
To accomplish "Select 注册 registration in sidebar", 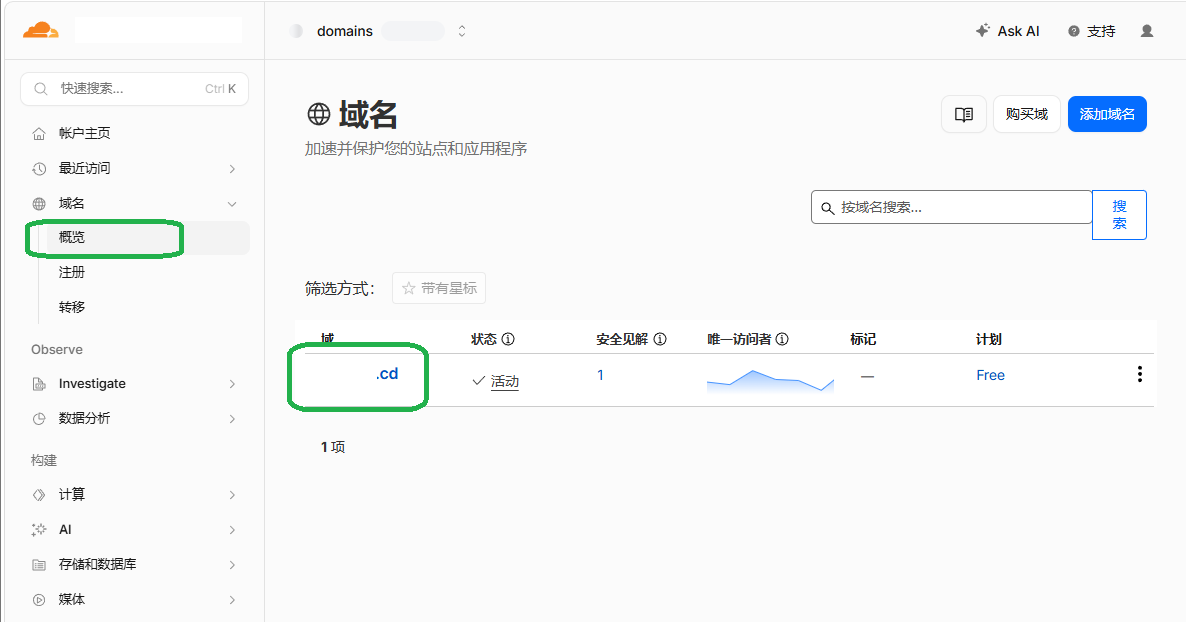I will (72, 272).
